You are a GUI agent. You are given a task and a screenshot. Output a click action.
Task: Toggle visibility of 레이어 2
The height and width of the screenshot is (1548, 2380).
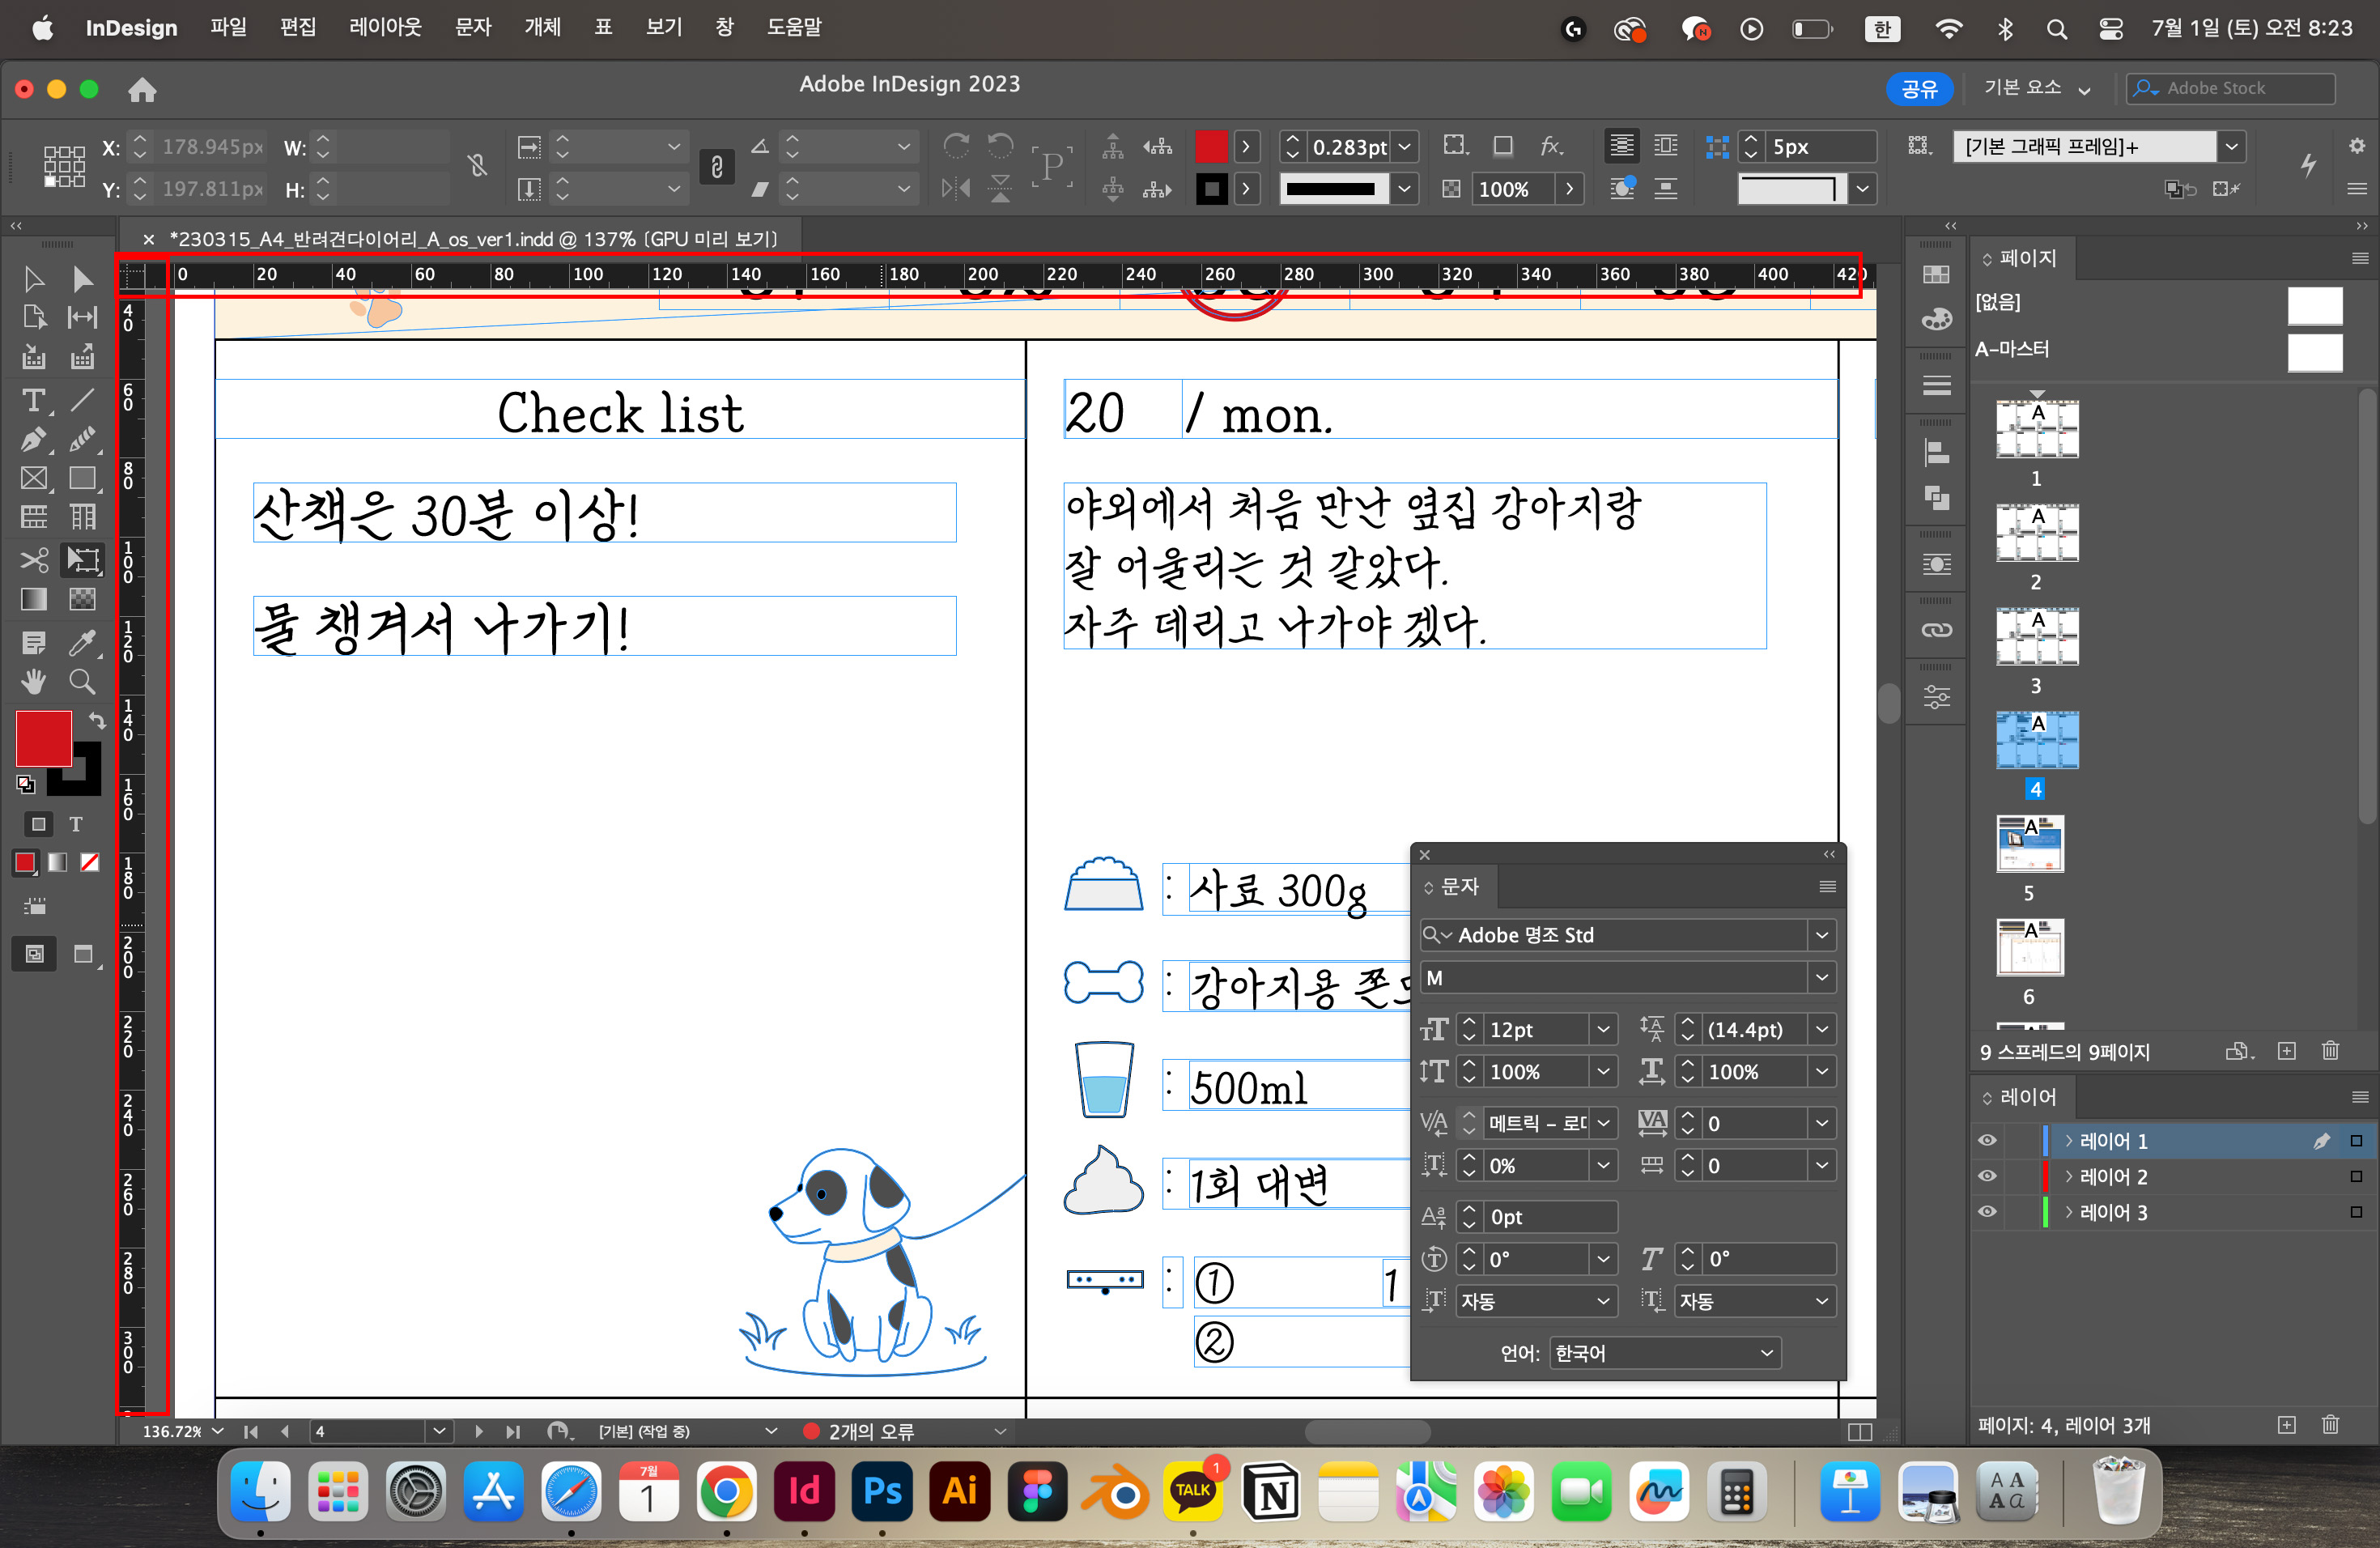tap(1986, 1177)
